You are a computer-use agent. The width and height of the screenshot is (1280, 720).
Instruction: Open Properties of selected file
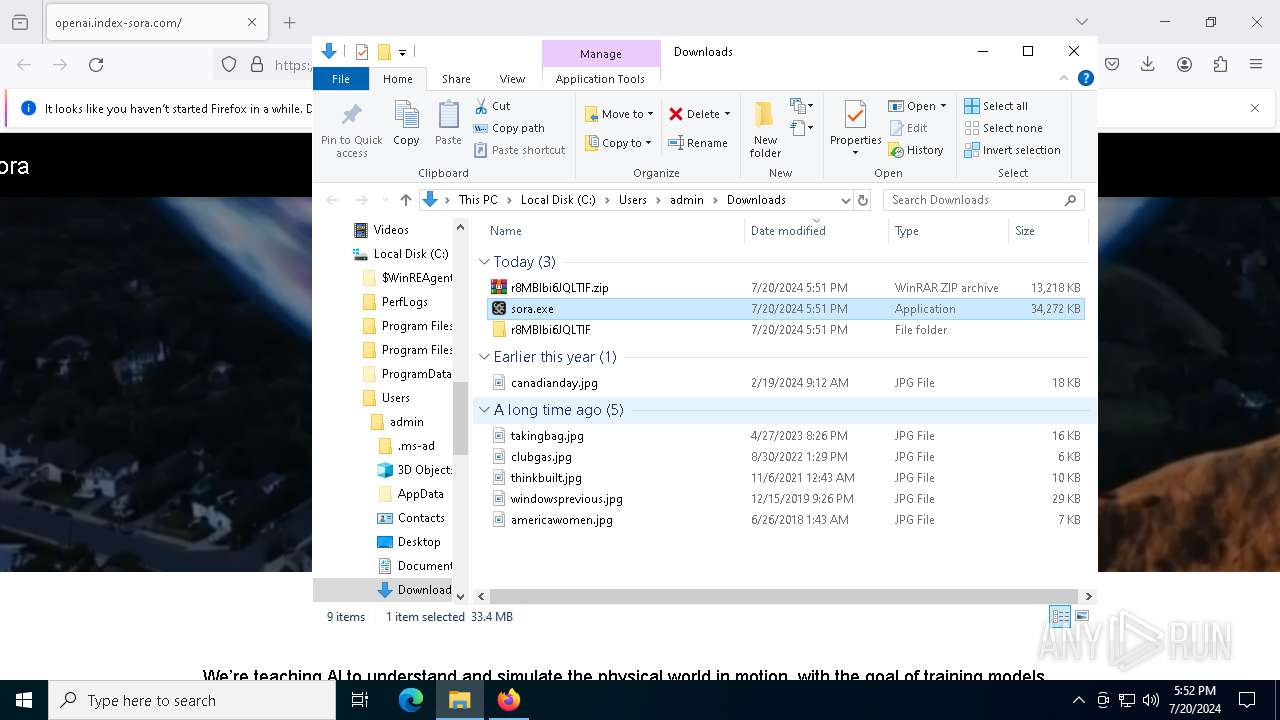click(855, 130)
